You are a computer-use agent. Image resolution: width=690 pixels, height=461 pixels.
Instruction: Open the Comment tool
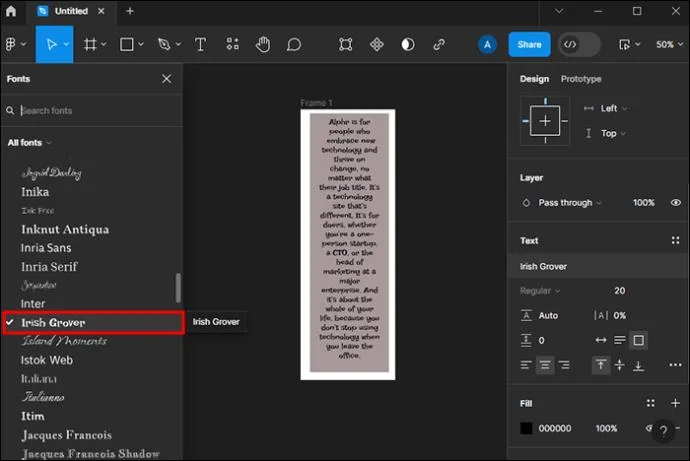pos(294,44)
